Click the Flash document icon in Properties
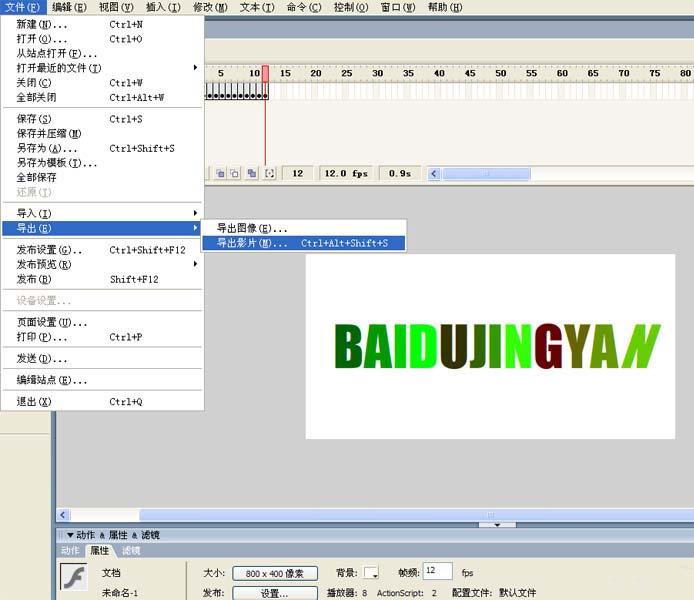Screen dimensions: 694x600 (73, 577)
